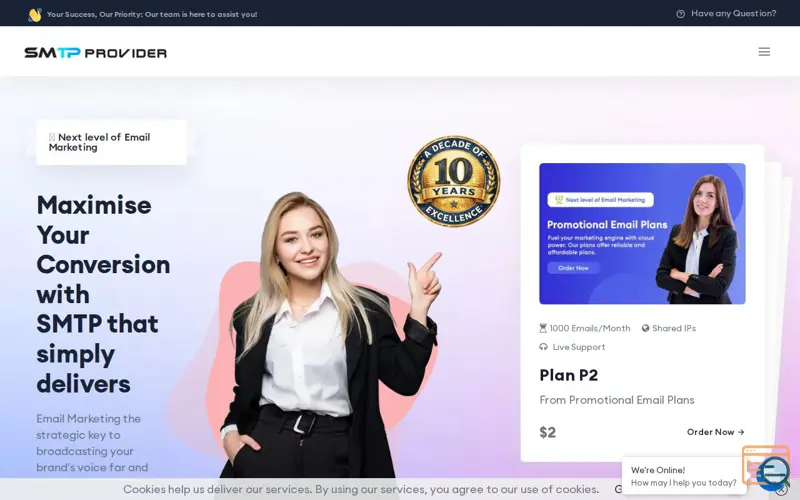Click the 1000 Emails/Month label

[x=590, y=328]
